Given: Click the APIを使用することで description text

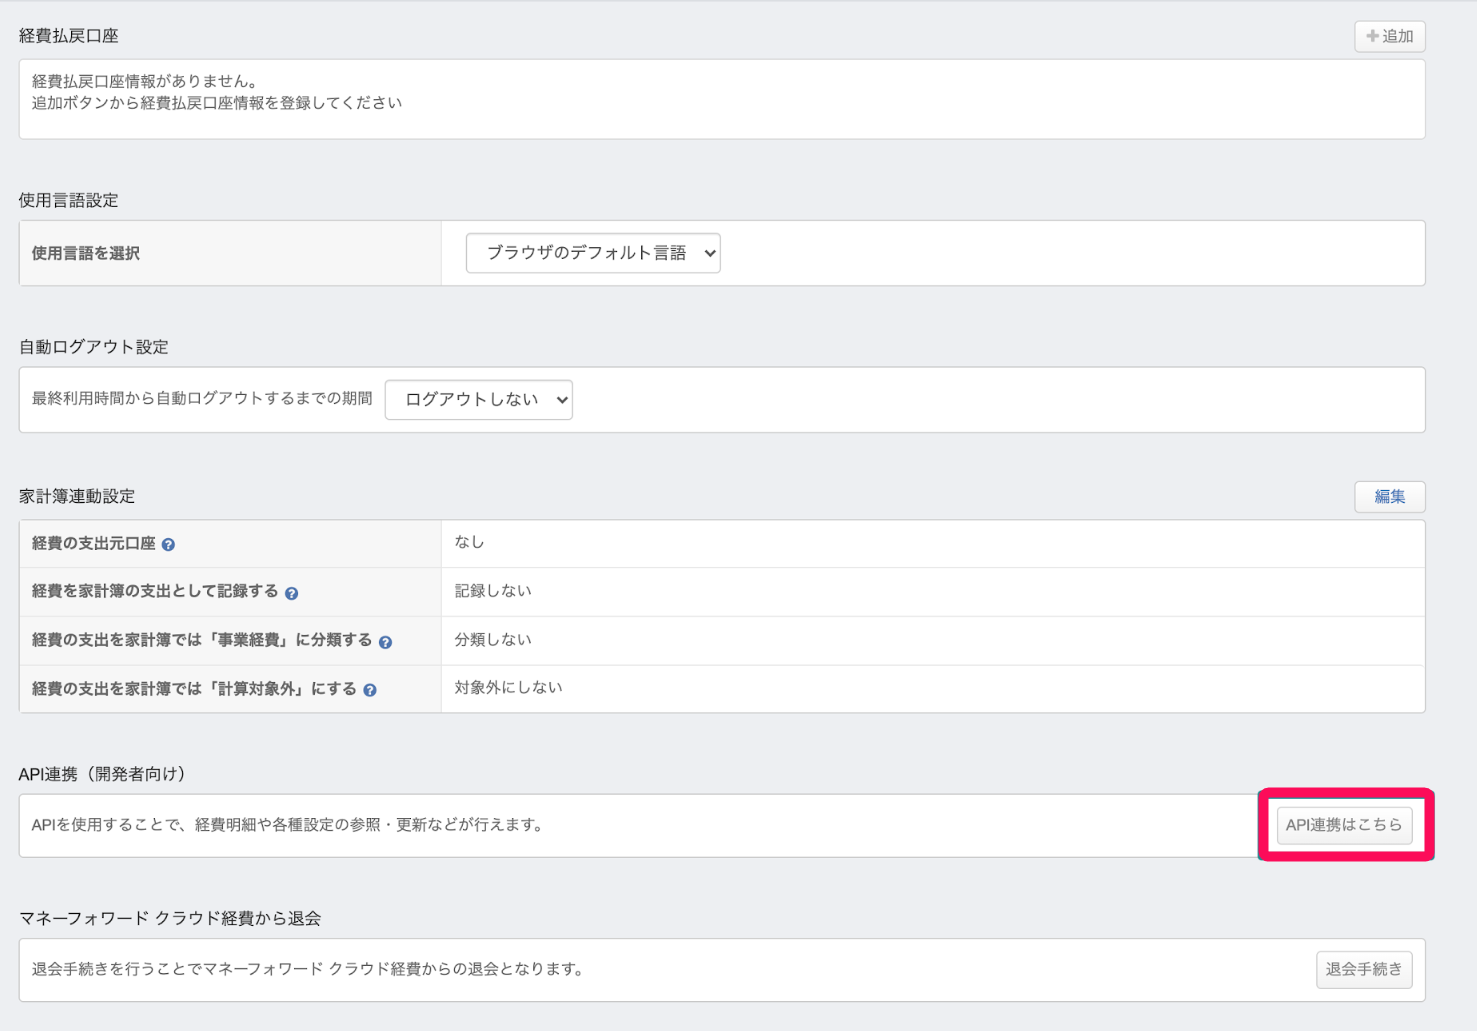Looking at the screenshot, I should point(289,825).
